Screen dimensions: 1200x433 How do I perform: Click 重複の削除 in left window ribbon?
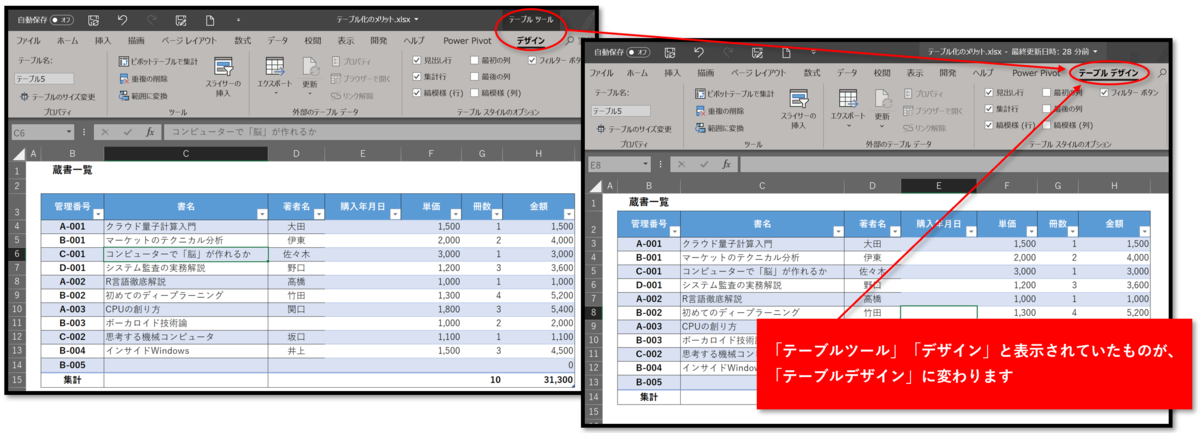[x=143, y=79]
